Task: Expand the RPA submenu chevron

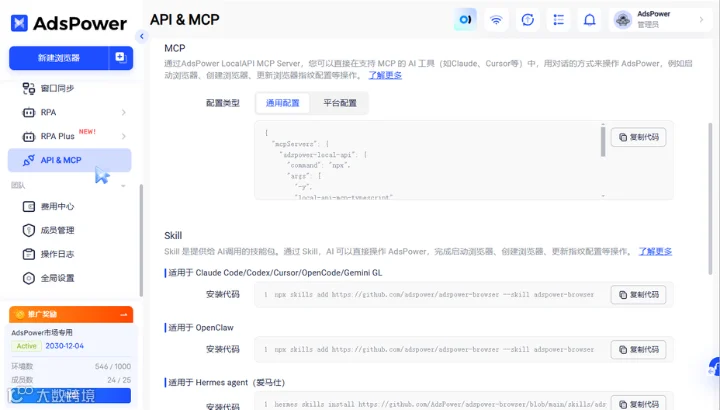Action: coord(124,112)
